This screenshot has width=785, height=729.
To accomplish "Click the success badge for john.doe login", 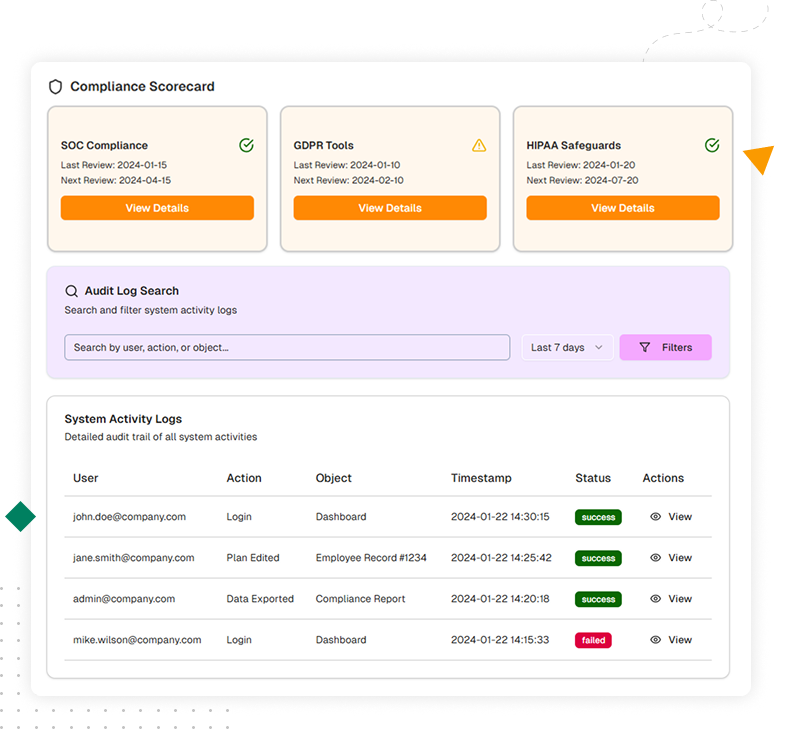I will [598, 517].
